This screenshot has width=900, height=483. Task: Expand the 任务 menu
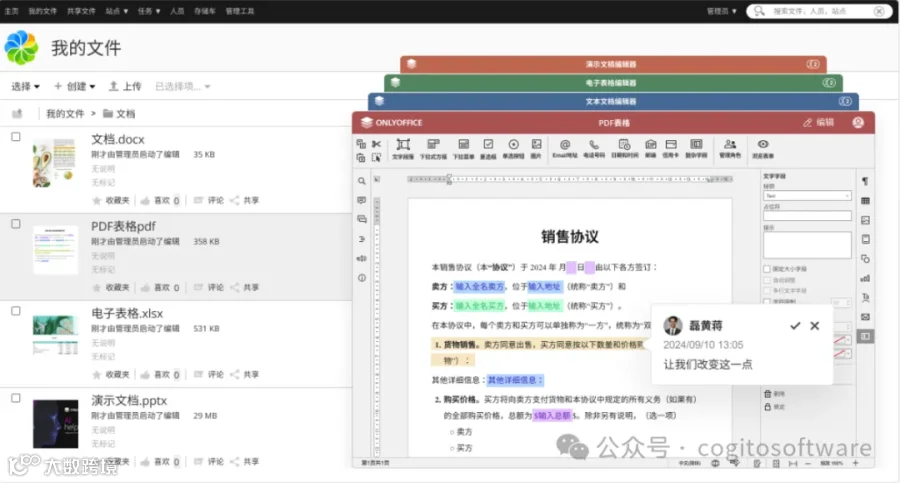(149, 11)
